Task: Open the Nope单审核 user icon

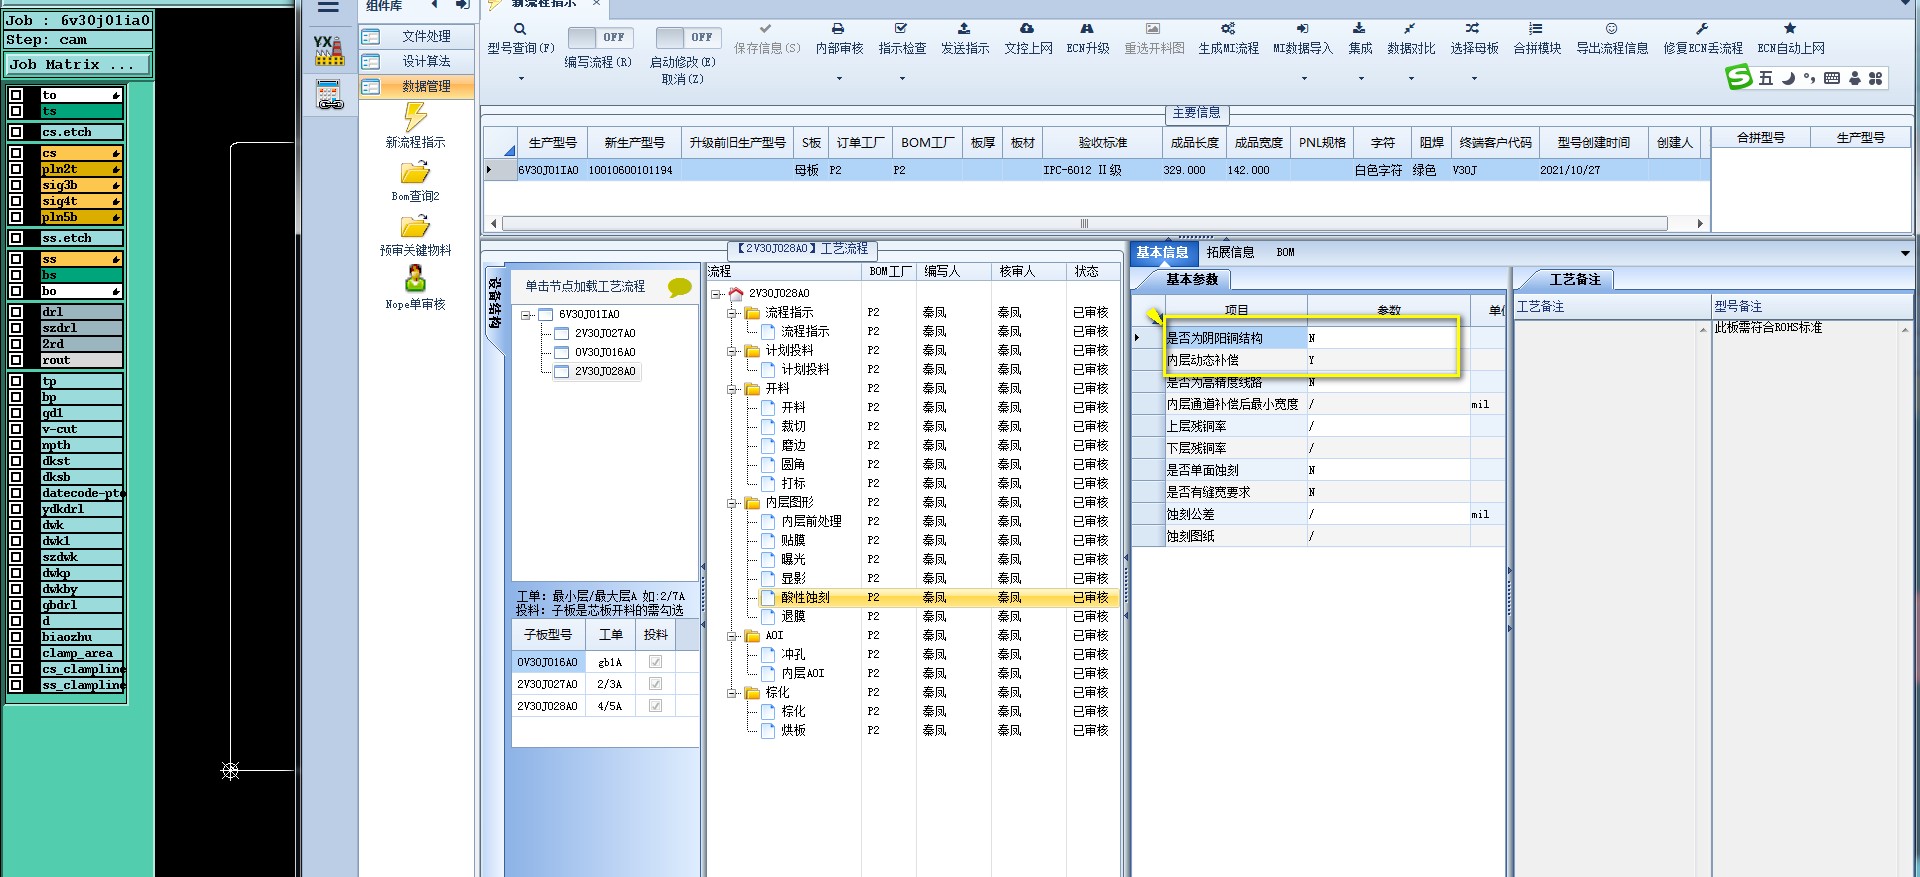Action: click(x=415, y=278)
